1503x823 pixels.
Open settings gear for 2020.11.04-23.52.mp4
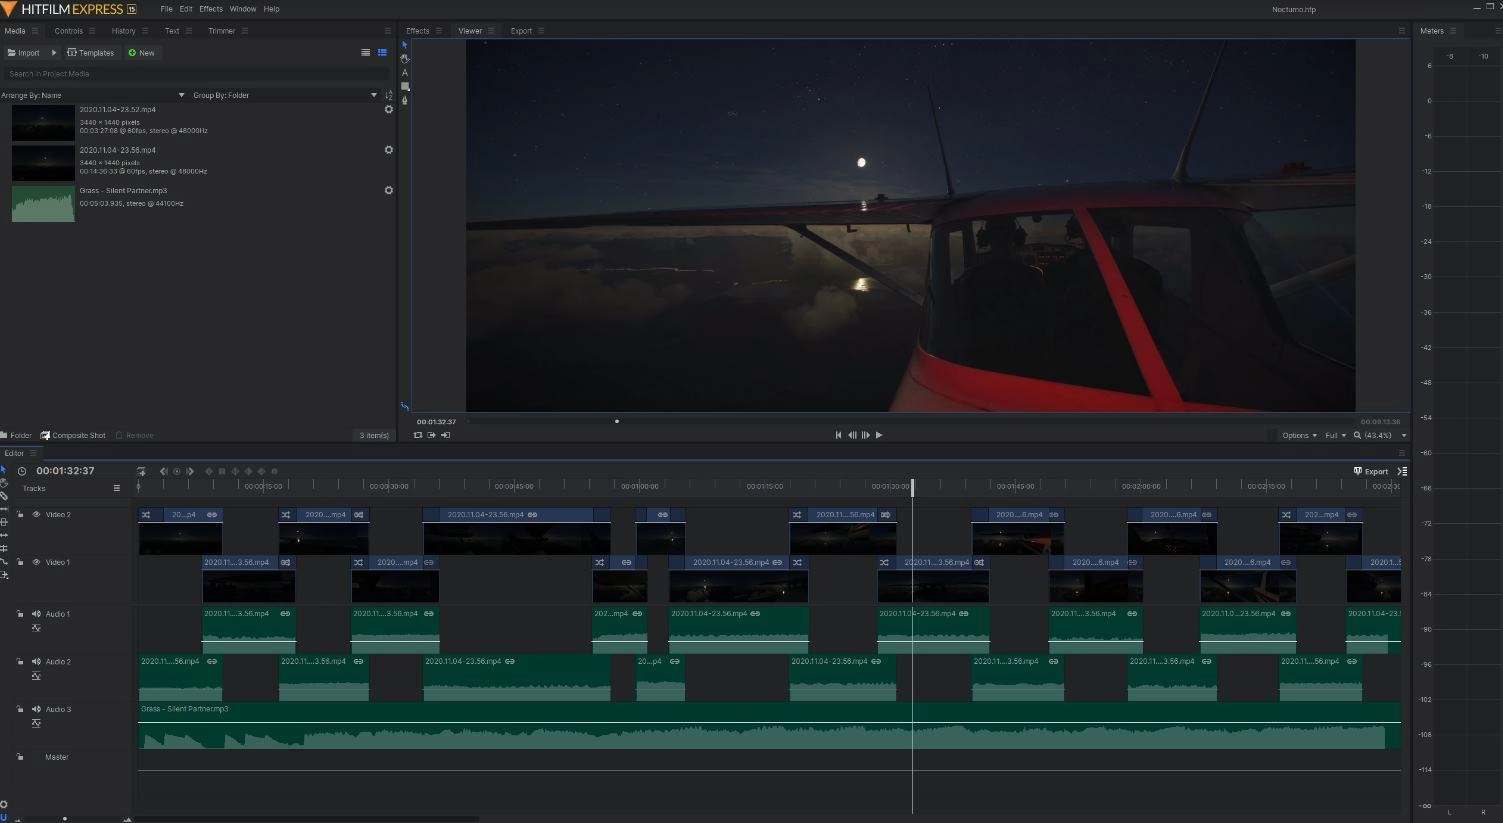coord(389,110)
